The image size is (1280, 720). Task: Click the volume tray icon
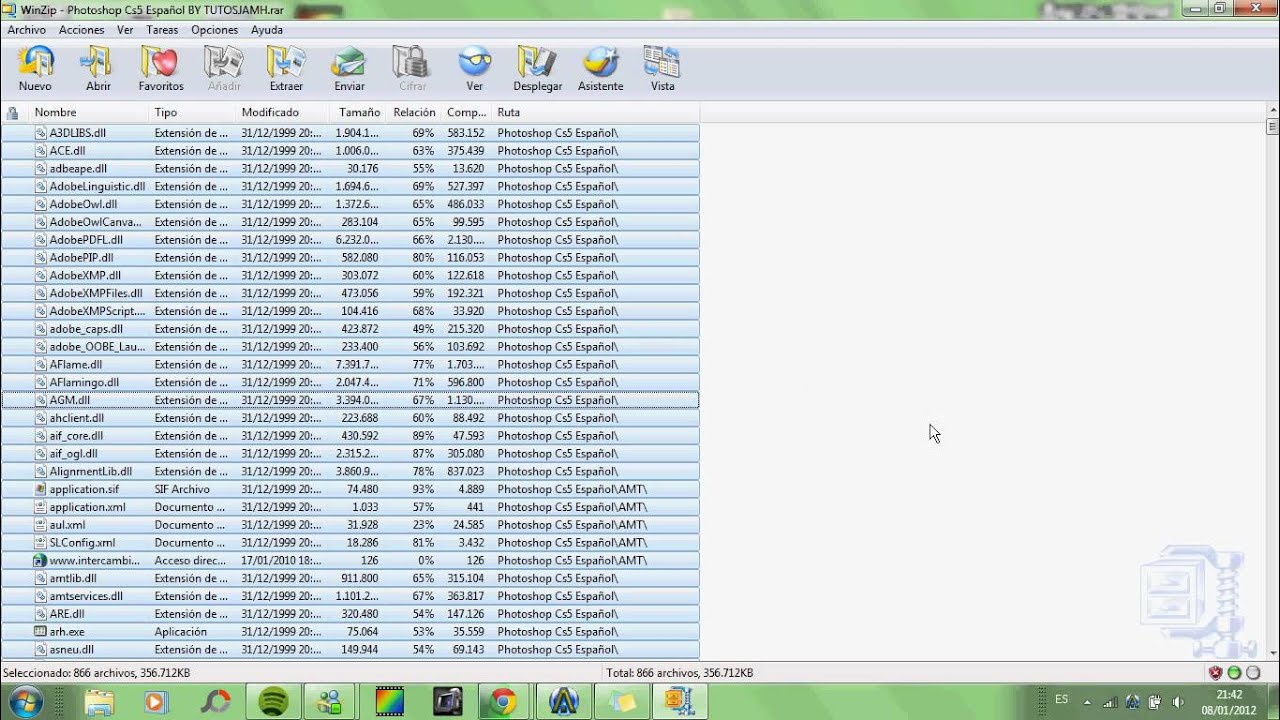point(1178,702)
